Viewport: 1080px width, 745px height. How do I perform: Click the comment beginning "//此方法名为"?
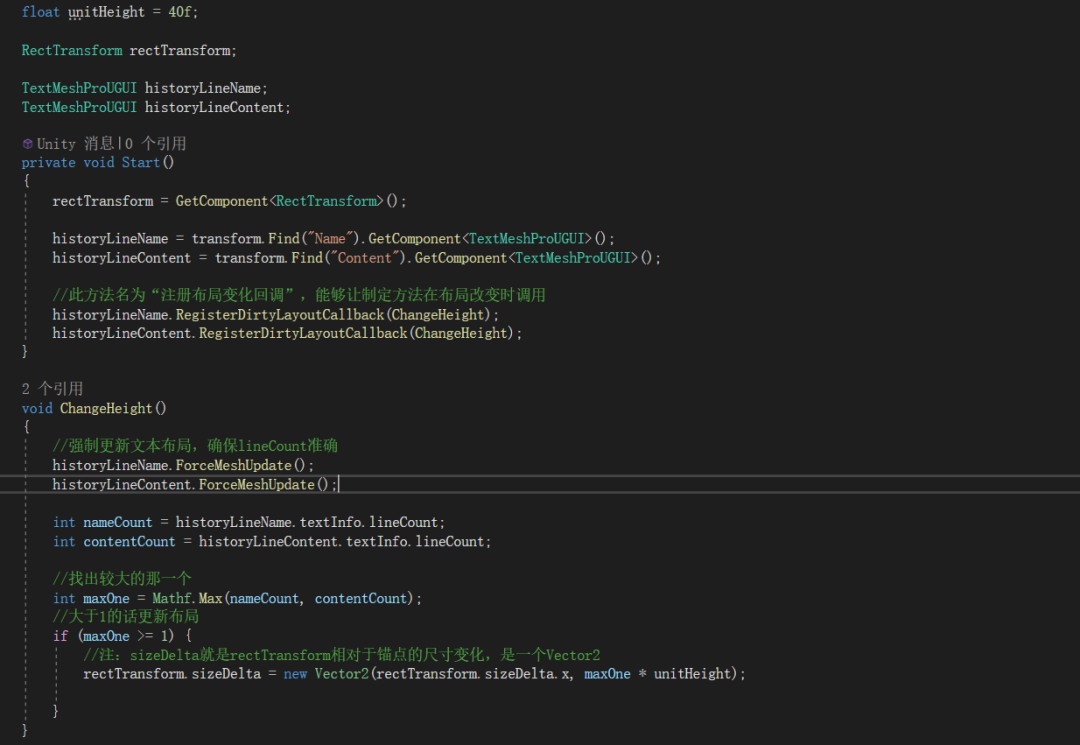pos(299,295)
